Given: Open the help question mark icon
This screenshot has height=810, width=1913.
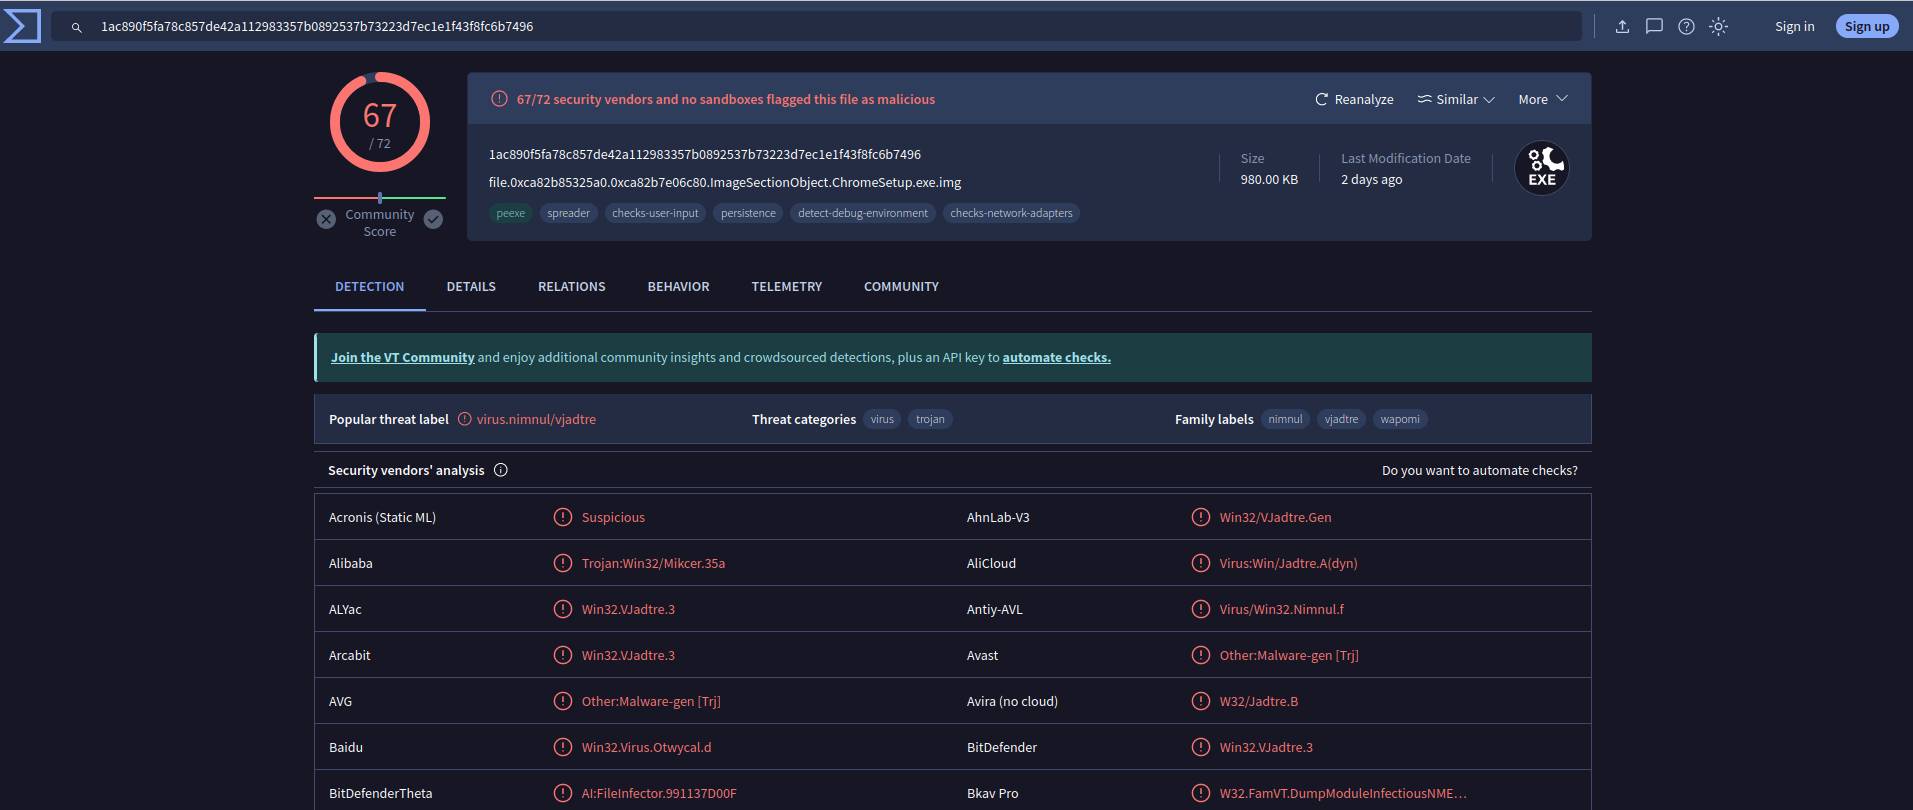Looking at the screenshot, I should coord(1686,27).
